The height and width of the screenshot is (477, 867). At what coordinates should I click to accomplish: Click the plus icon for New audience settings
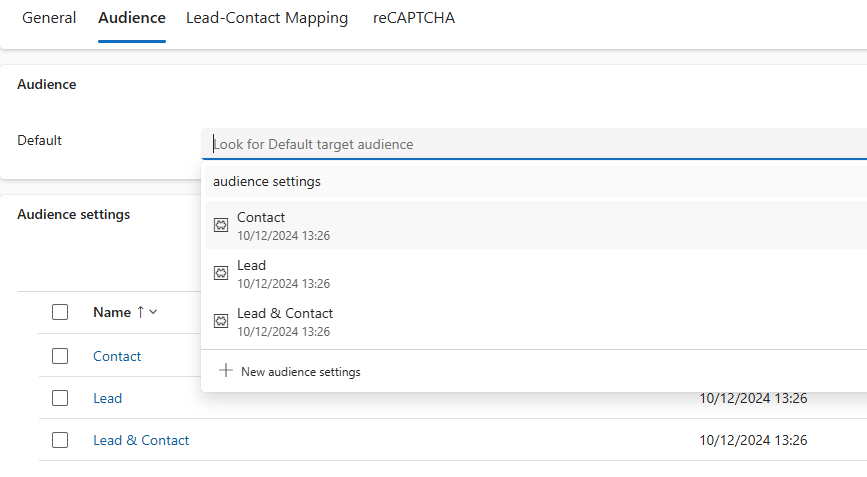coord(226,371)
